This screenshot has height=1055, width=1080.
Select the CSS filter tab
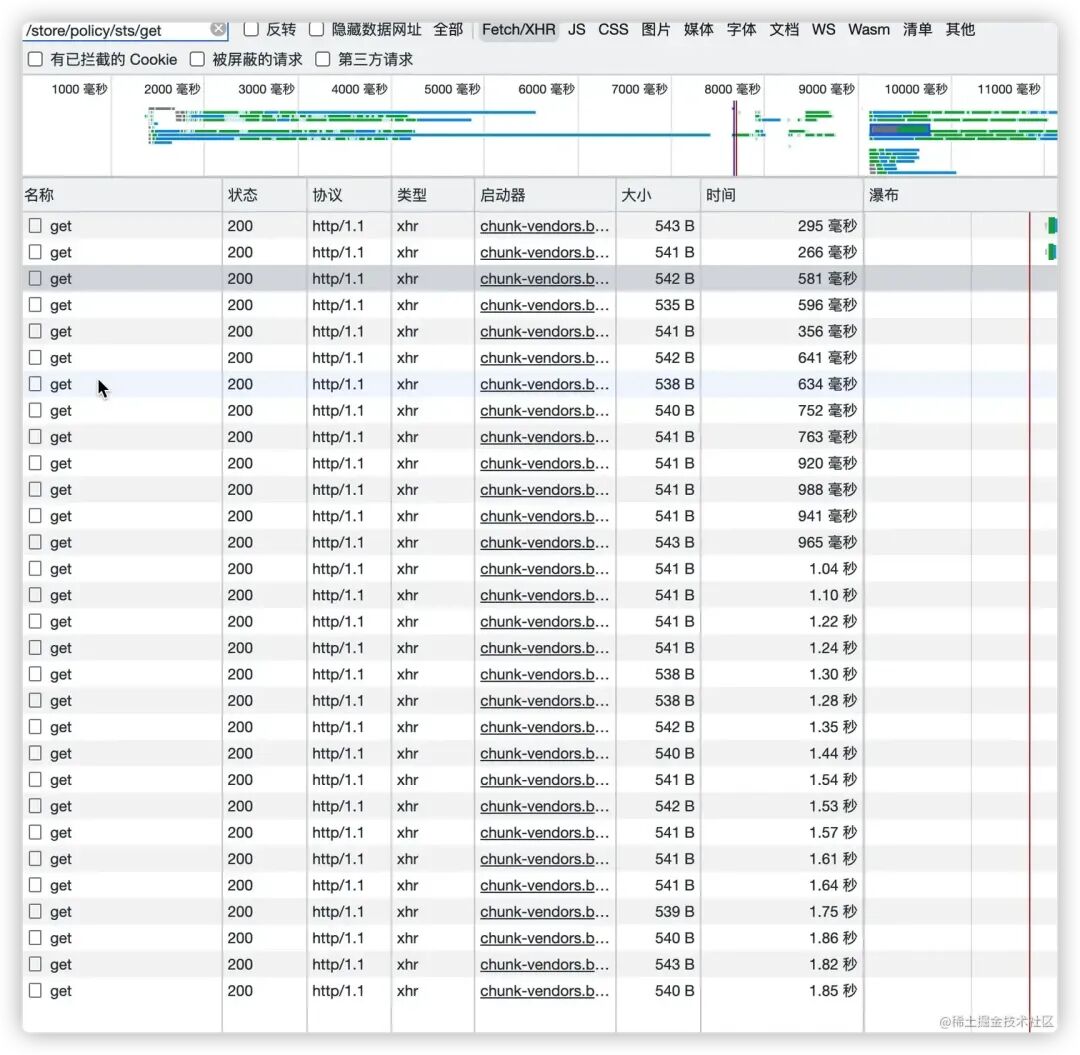click(613, 30)
